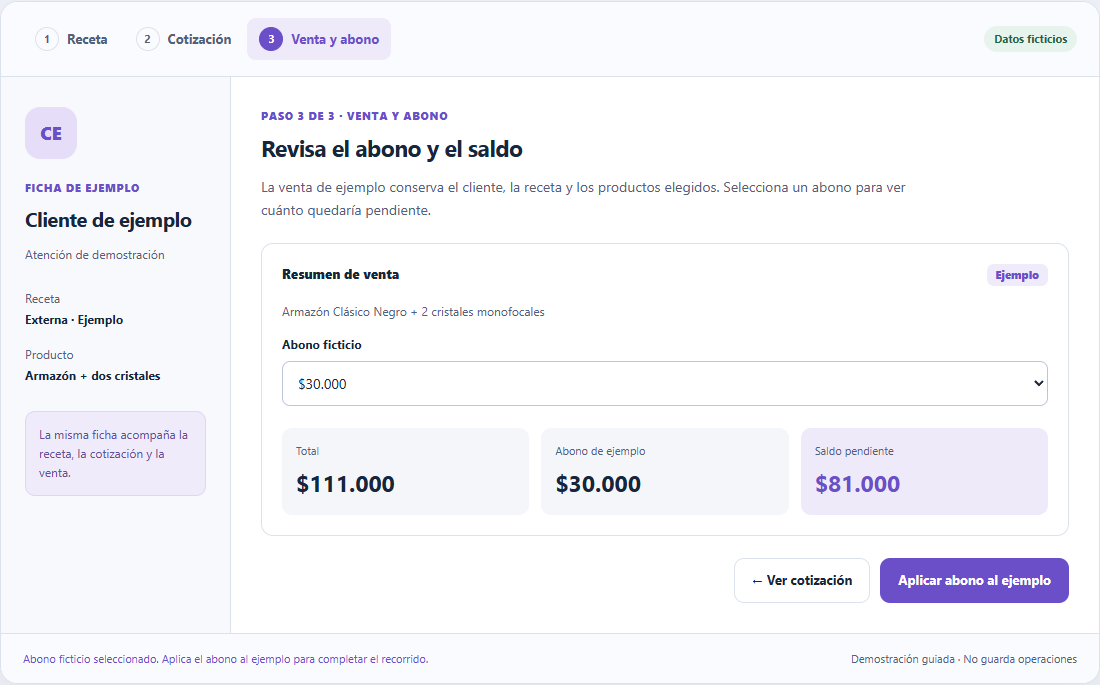
Task: Click Demostración guiada footer text
Action: pos(963,660)
